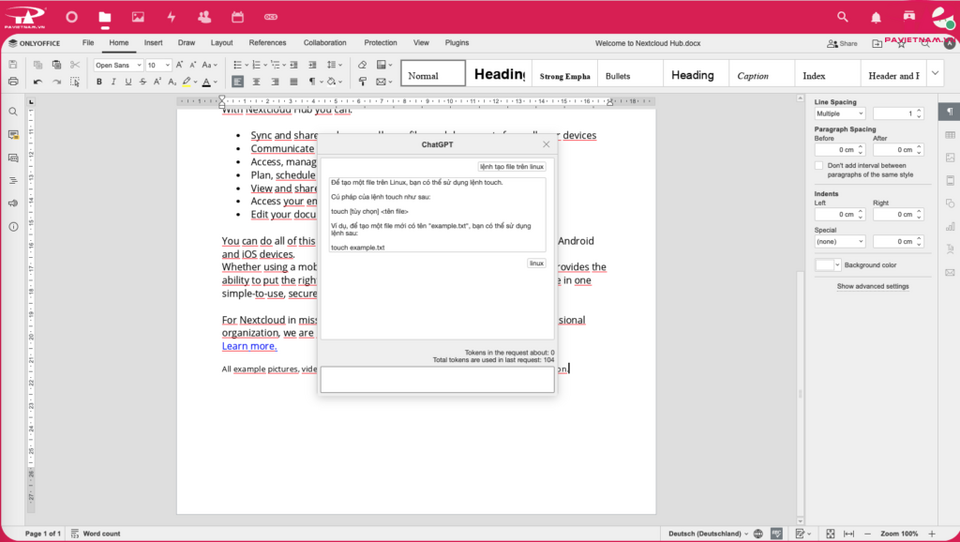Click the ChatGPT message input box
960x542 pixels.
[437, 380]
